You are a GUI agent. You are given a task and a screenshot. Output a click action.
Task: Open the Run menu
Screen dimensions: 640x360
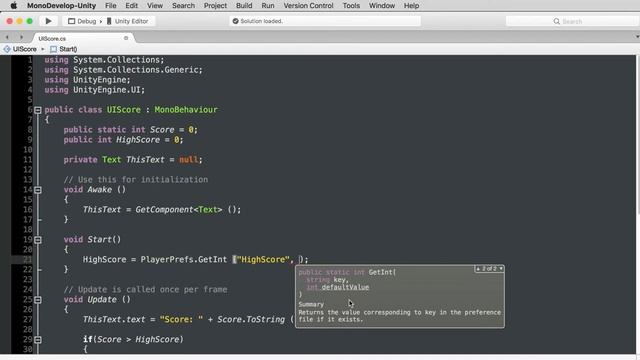[x=268, y=6]
